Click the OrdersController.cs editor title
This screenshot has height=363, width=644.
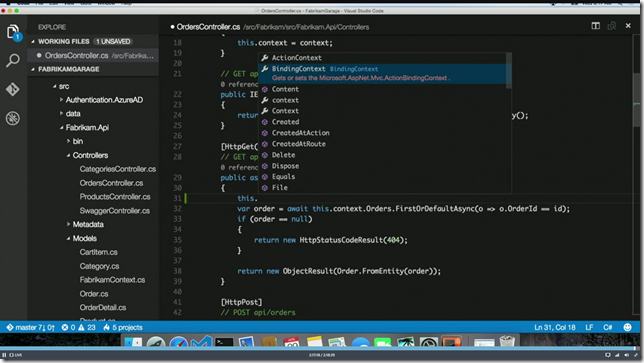tap(208, 27)
